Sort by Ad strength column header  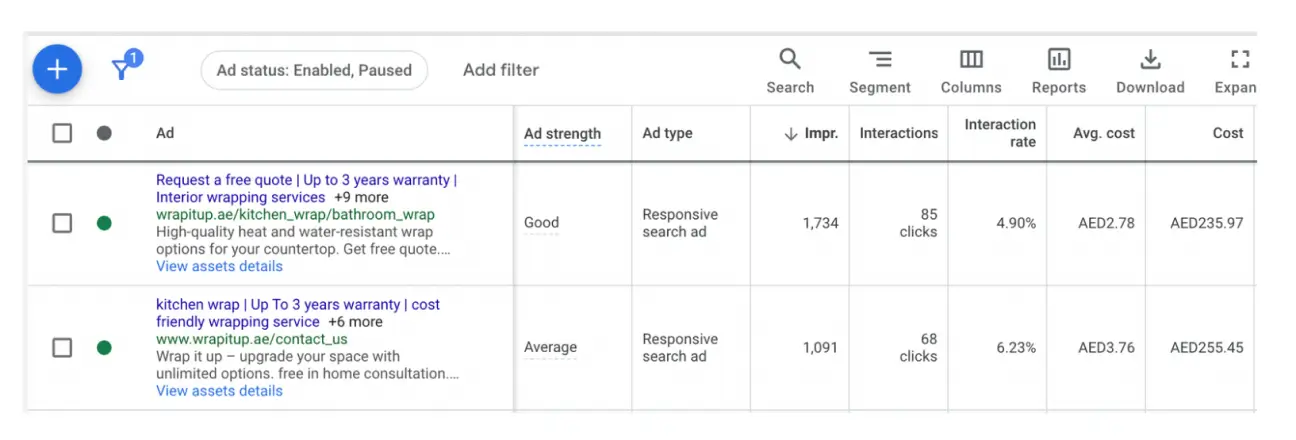(562, 134)
